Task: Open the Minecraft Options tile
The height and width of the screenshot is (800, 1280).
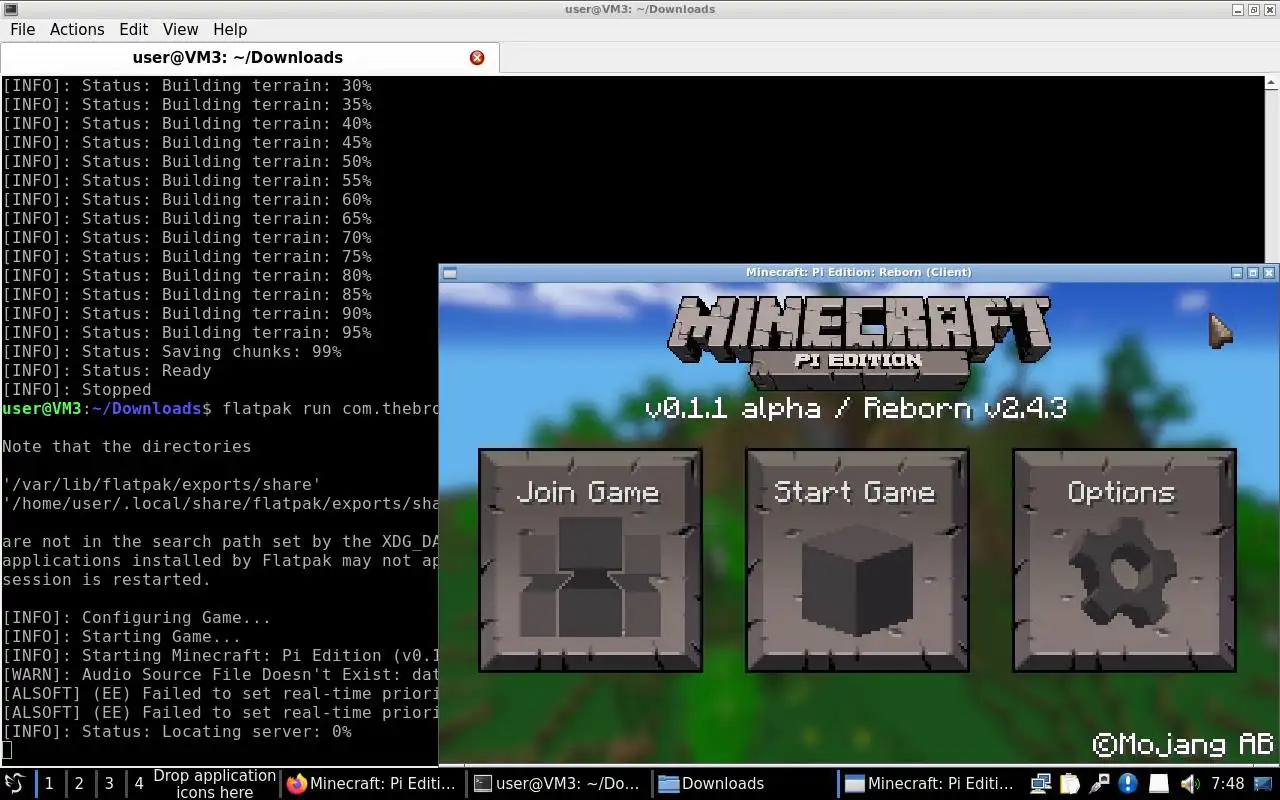Action: [x=1124, y=560]
